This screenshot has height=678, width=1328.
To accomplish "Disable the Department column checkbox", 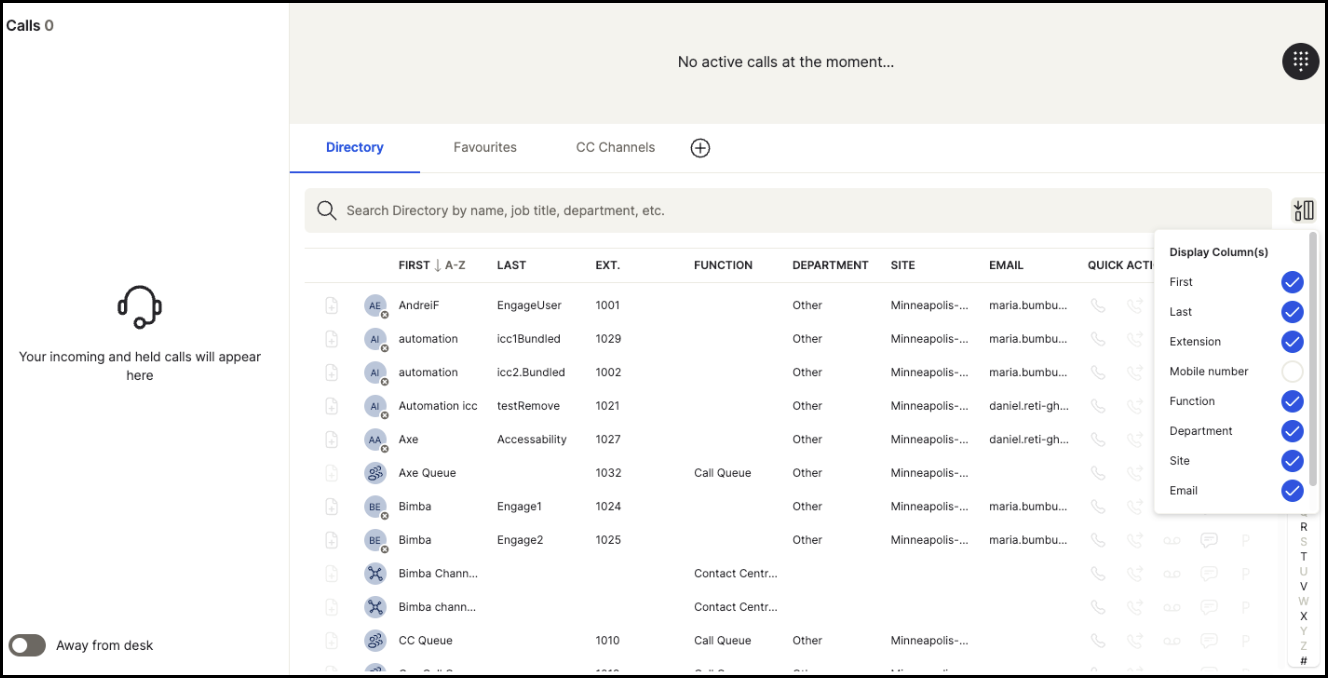I will click(x=1292, y=431).
